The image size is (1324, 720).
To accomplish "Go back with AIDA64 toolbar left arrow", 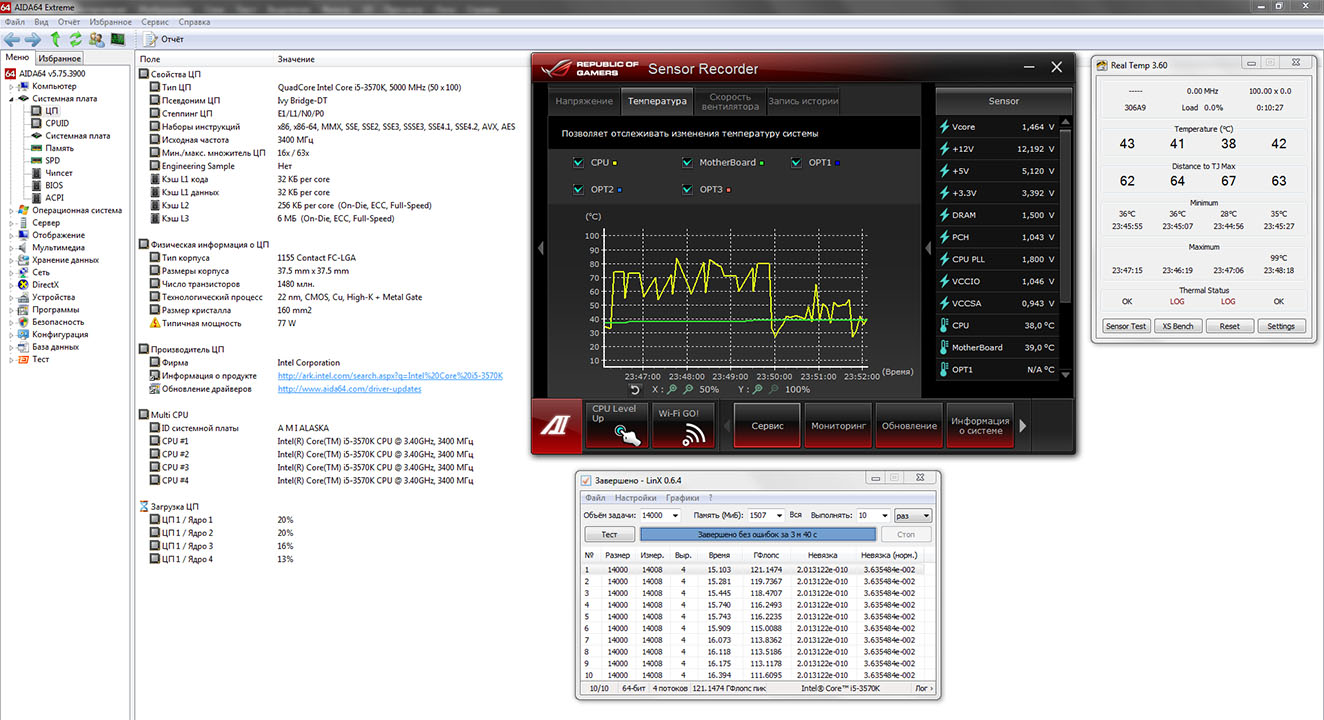I will (11, 39).
